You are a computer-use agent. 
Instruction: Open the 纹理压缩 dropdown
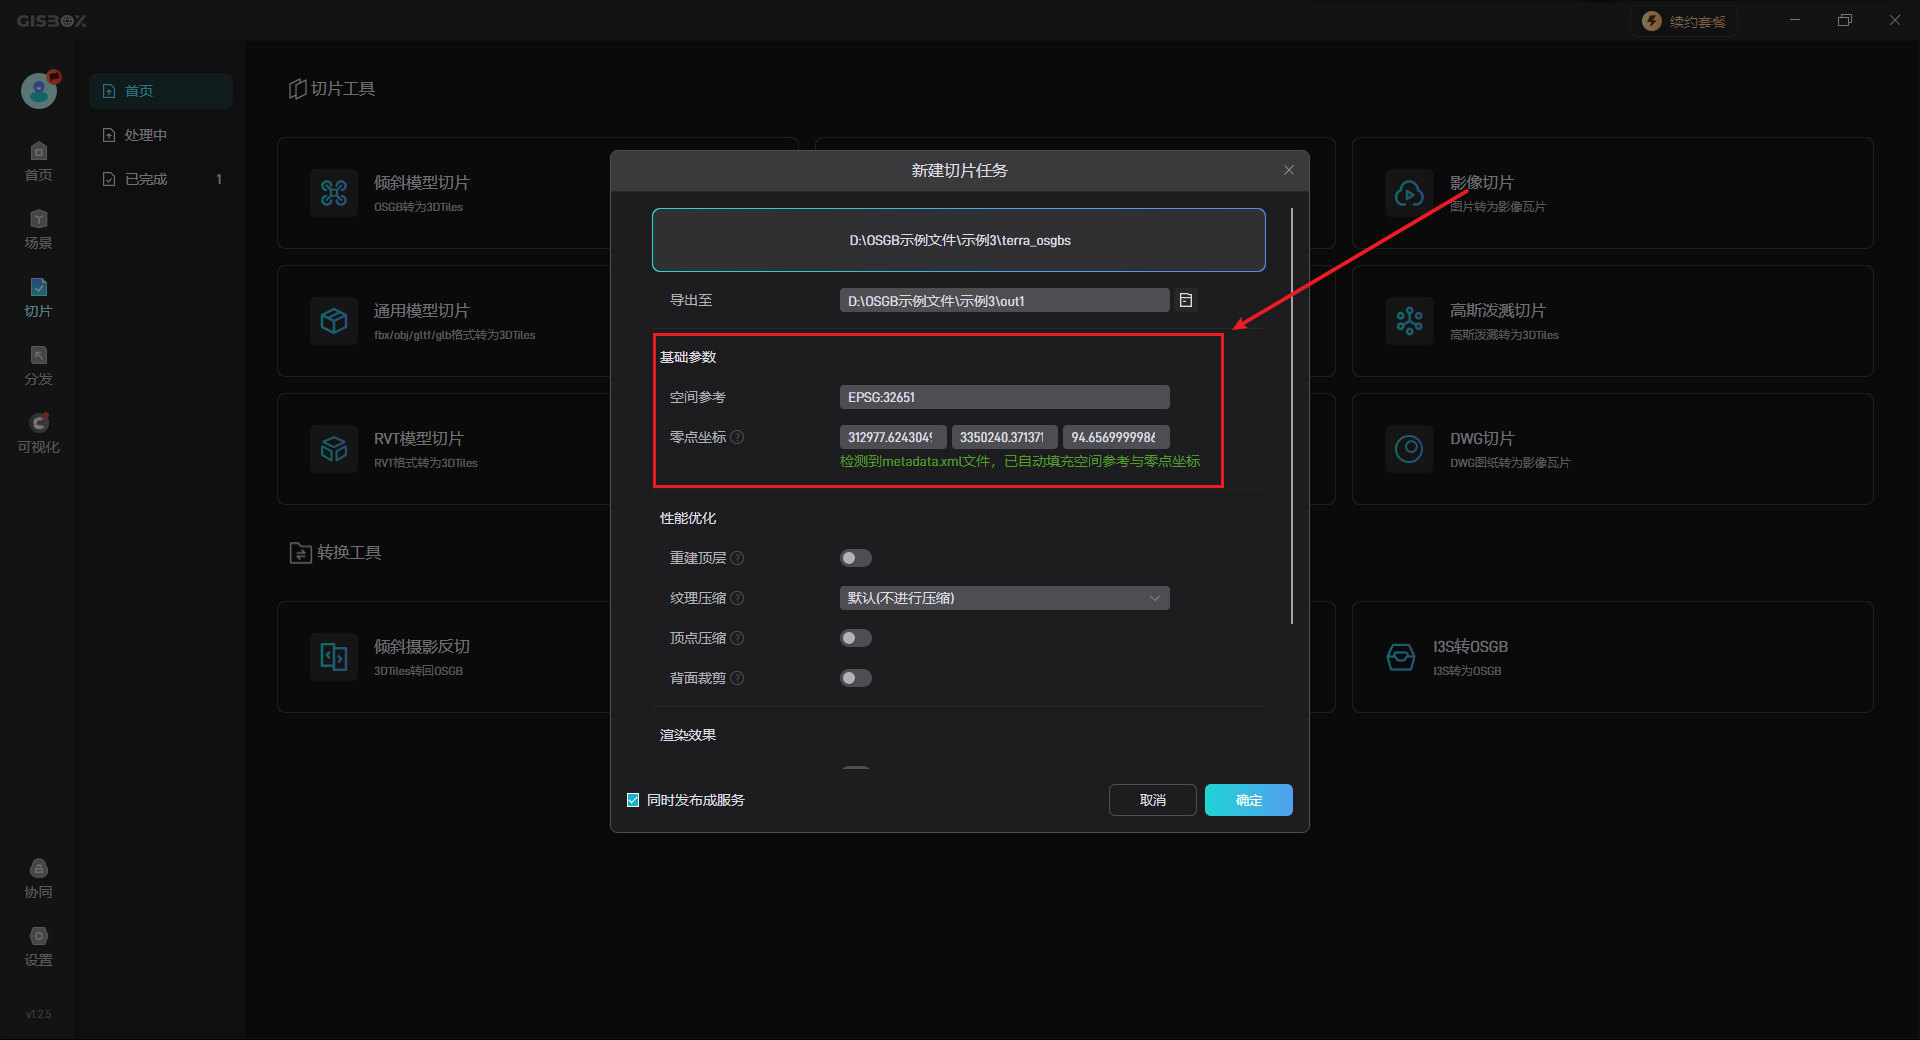(1004, 598)
